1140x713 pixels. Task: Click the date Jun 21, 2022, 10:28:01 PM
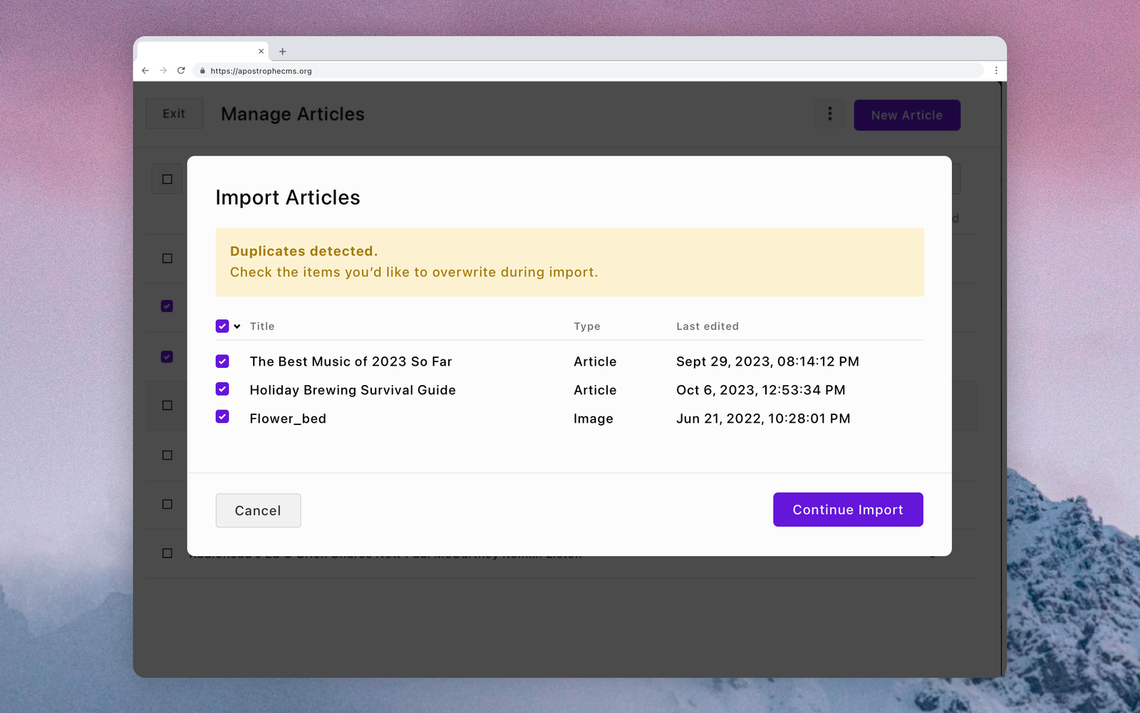(x=763, y=419)
